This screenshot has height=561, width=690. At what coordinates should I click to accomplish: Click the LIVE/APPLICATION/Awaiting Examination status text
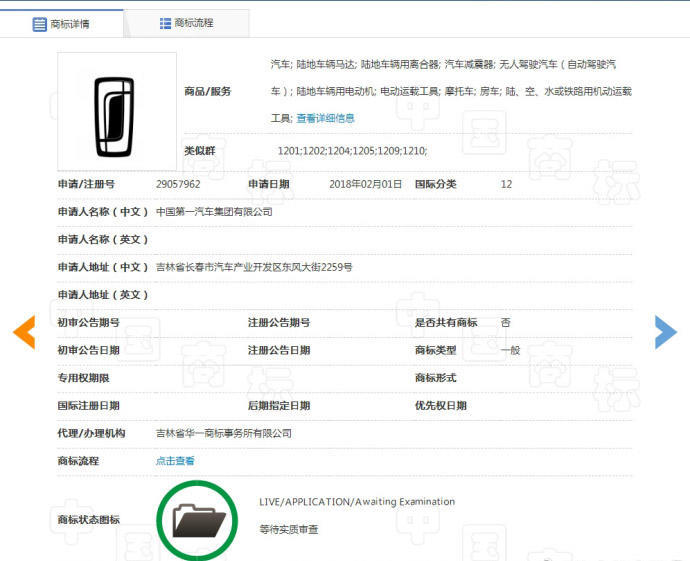tap(357, 502)
